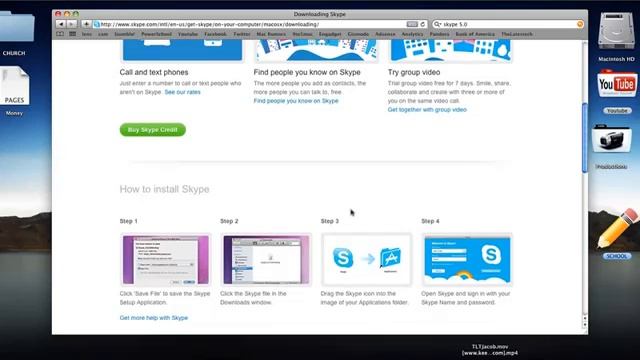640x360 pixels.
Task: Go back with the Safari back arrow
Action: click(x=61, y=24)
